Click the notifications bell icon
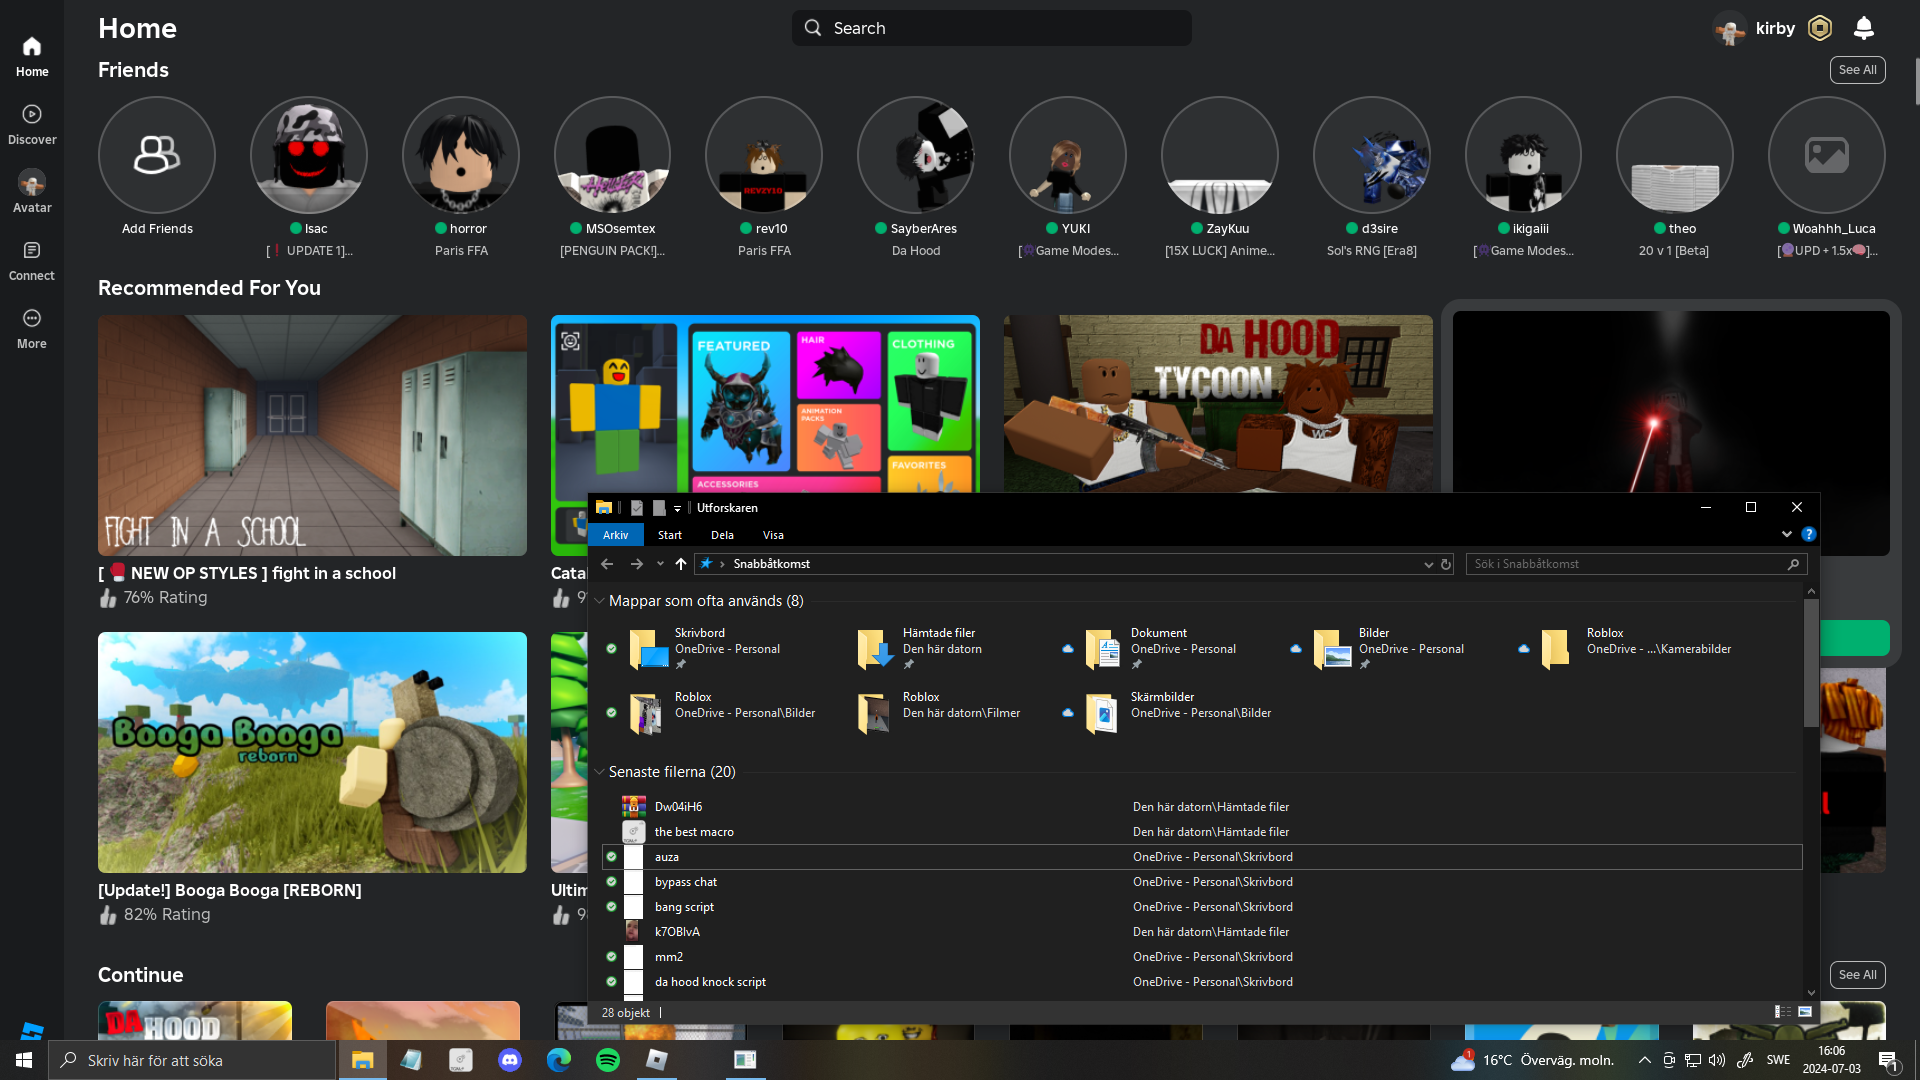The image size is (1920, 1080). [x=1863, y=28]
